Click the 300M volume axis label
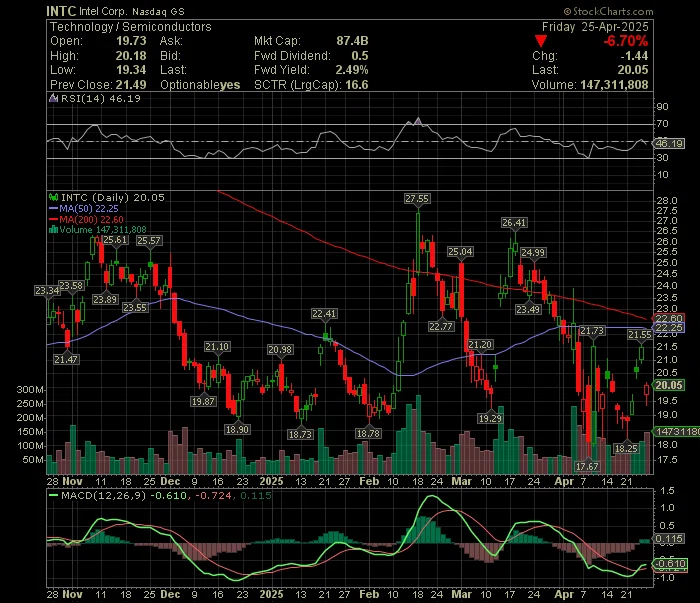The image size is (700, 603). 30,390
